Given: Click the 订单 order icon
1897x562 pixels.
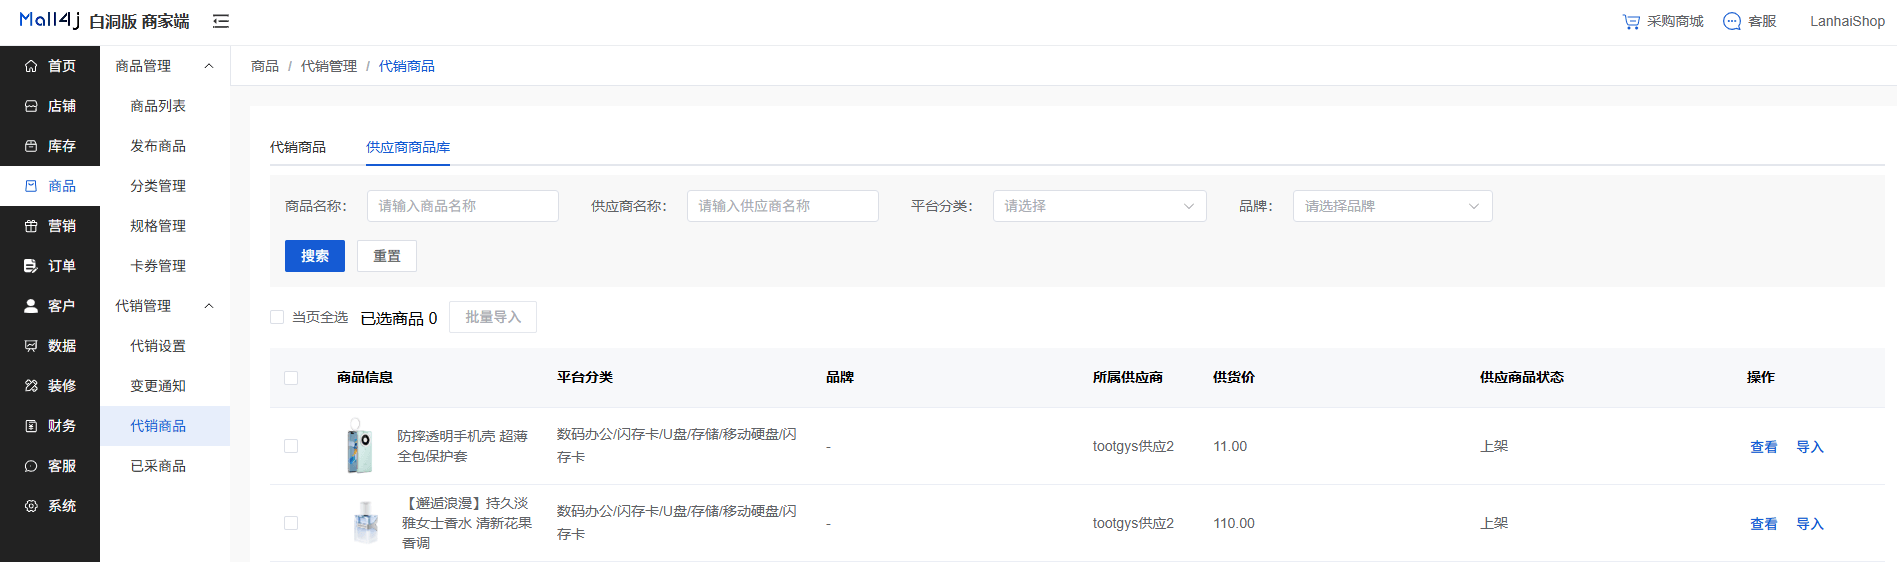Looking at the screenshot, I should (31, 266).
